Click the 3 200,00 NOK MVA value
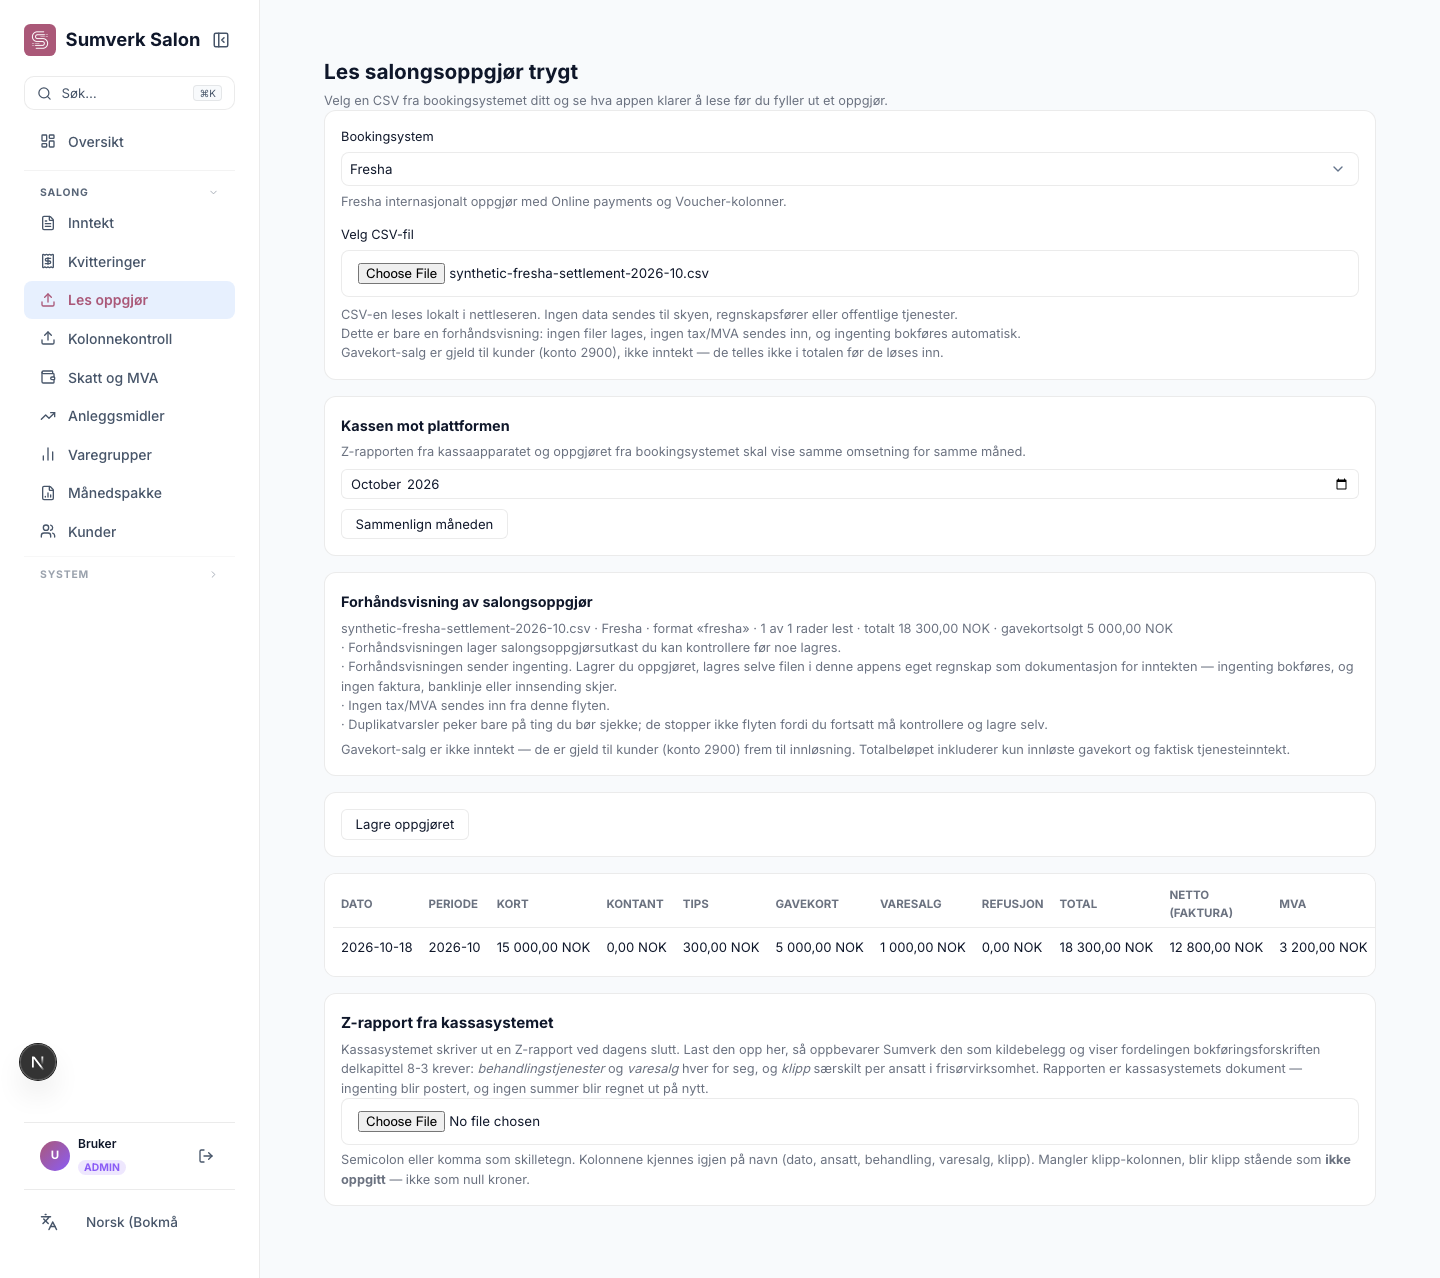This screenshot has height=1278, width=1440. pos(1323,947)
